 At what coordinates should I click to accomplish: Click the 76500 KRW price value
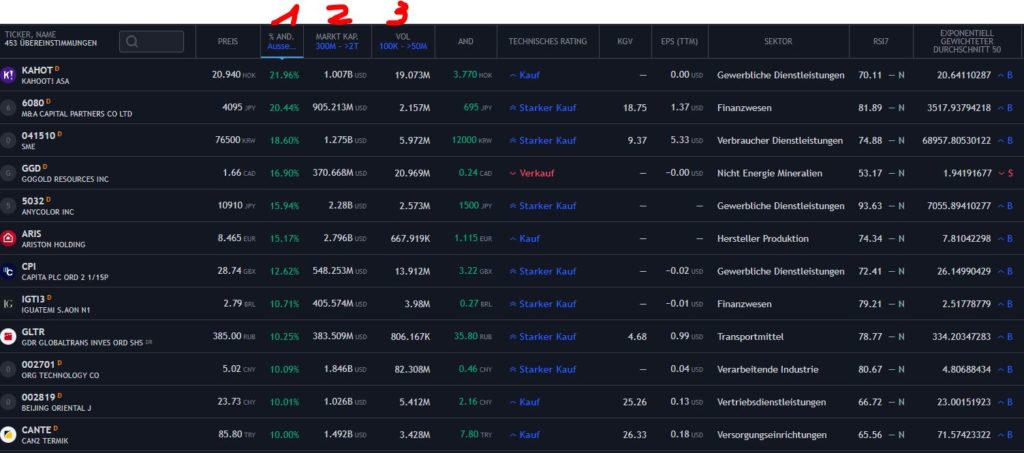[x=235, y=140]
